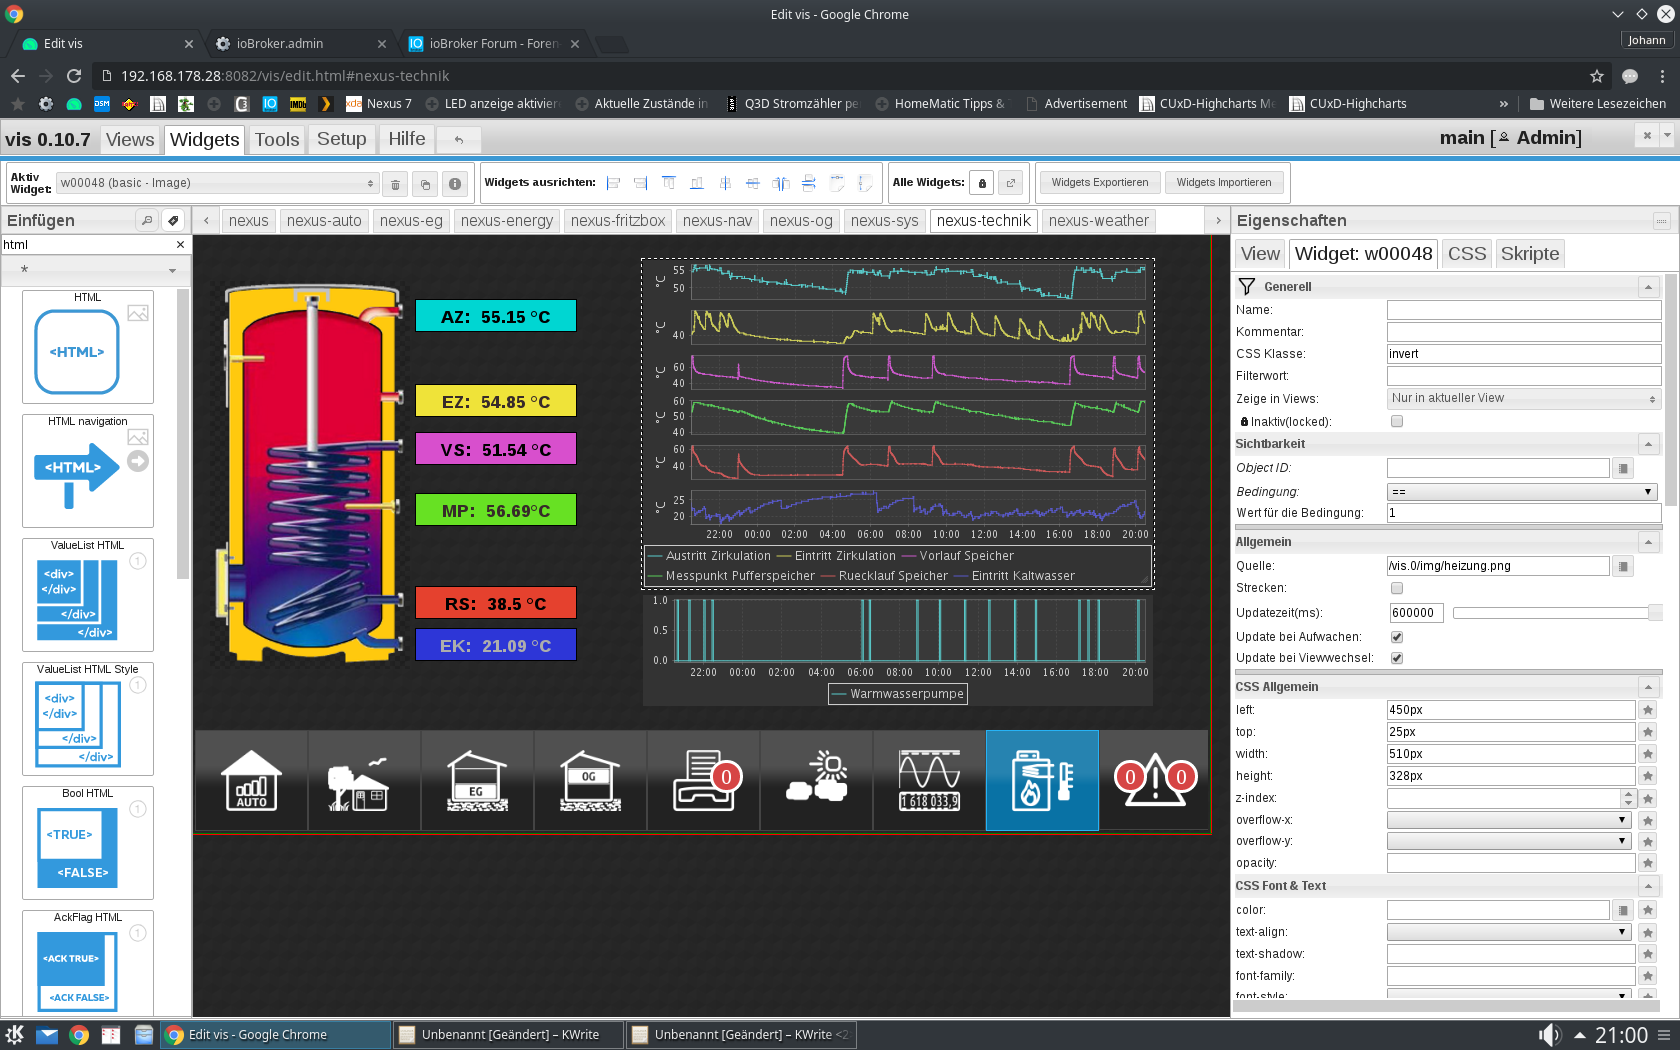Copy the active widget icon
1680x1050 pixels.
pos(425,184)
